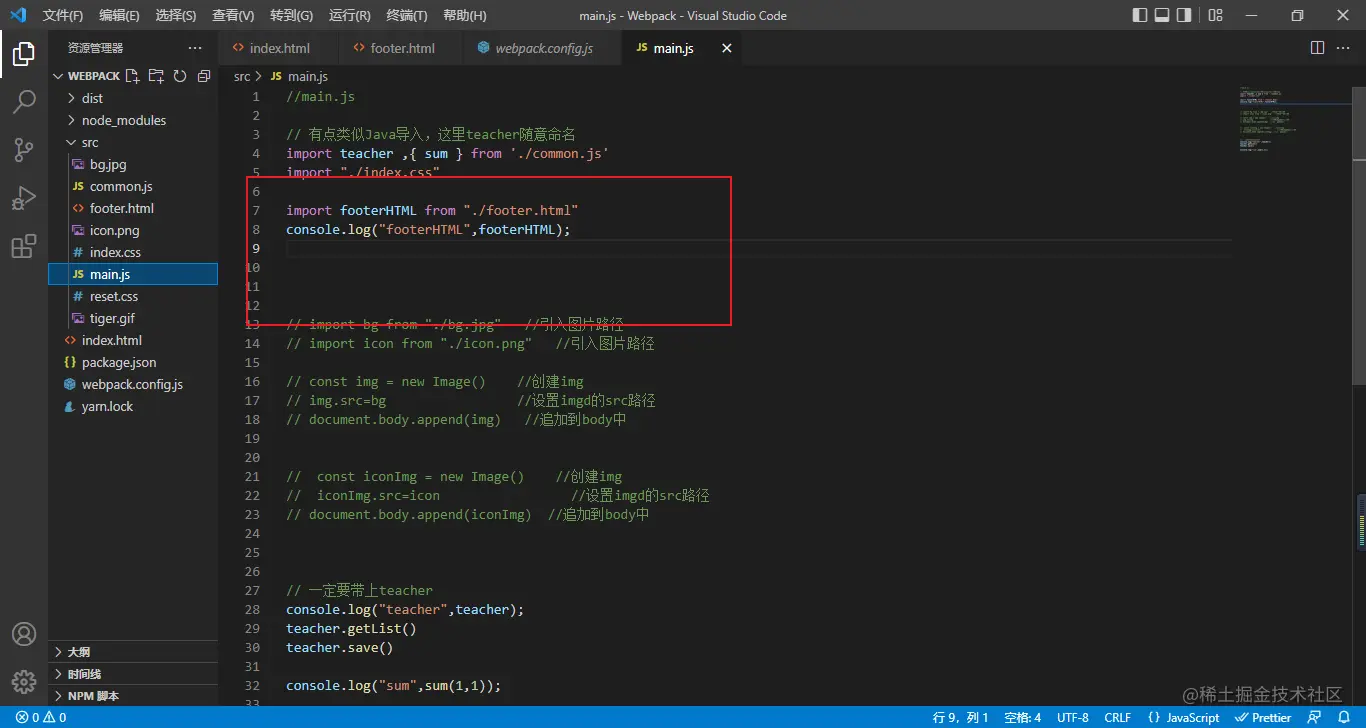Screen dimensions: 1366x728
Task: Select bg.jpg in the file tree
Action: (133, 164)
